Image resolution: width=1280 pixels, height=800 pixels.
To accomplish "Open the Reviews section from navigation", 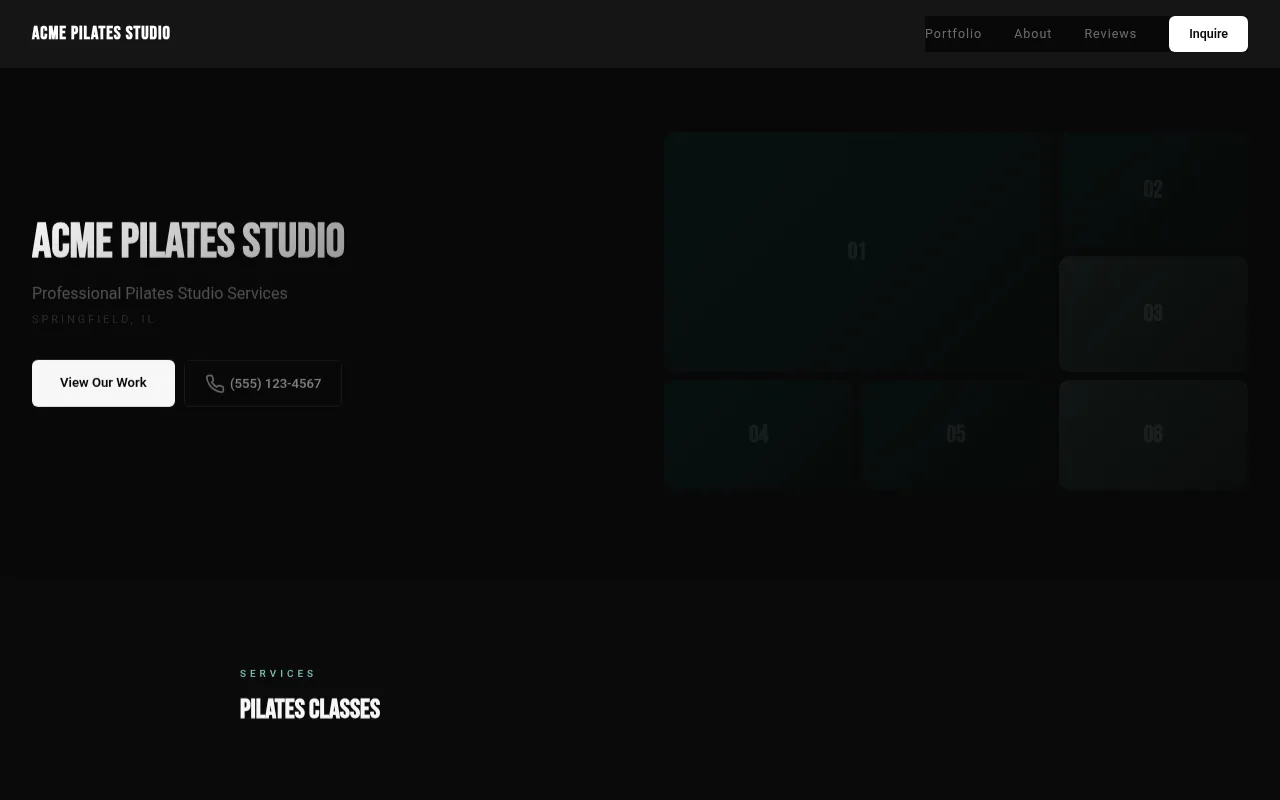I will coord(1110,33).
